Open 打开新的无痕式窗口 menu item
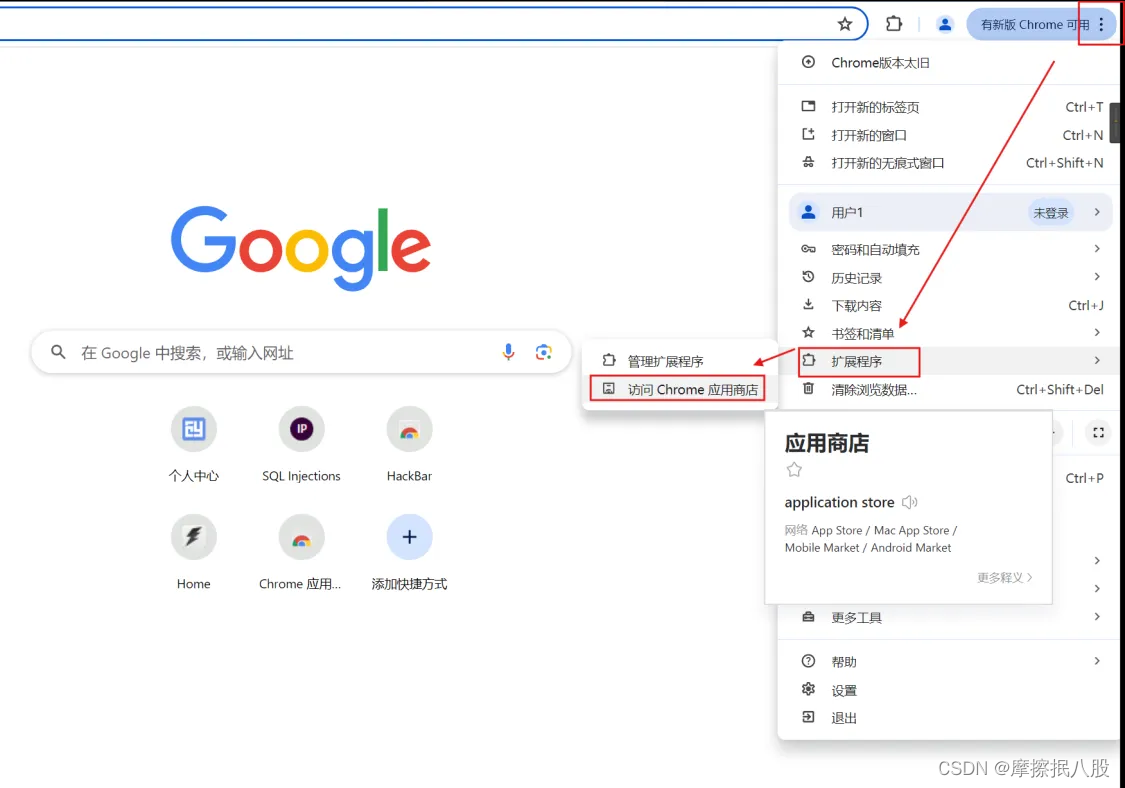The image size is (1125, 788). pyautogui.click(x=949, y=163)
